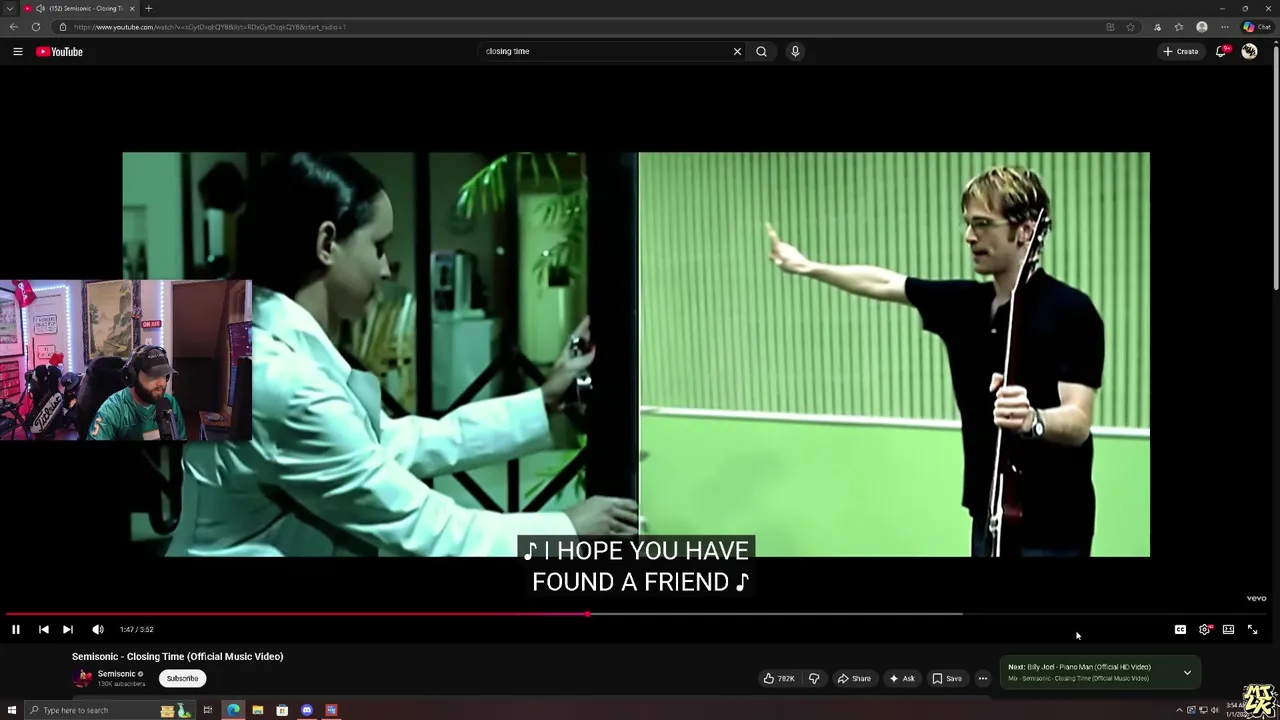Image resolution: width=1280 pixels, height=720 pixels.
Task: Open Microsoft Edge from taskbar
Action: pyautogui.click(x=233, y=710)
